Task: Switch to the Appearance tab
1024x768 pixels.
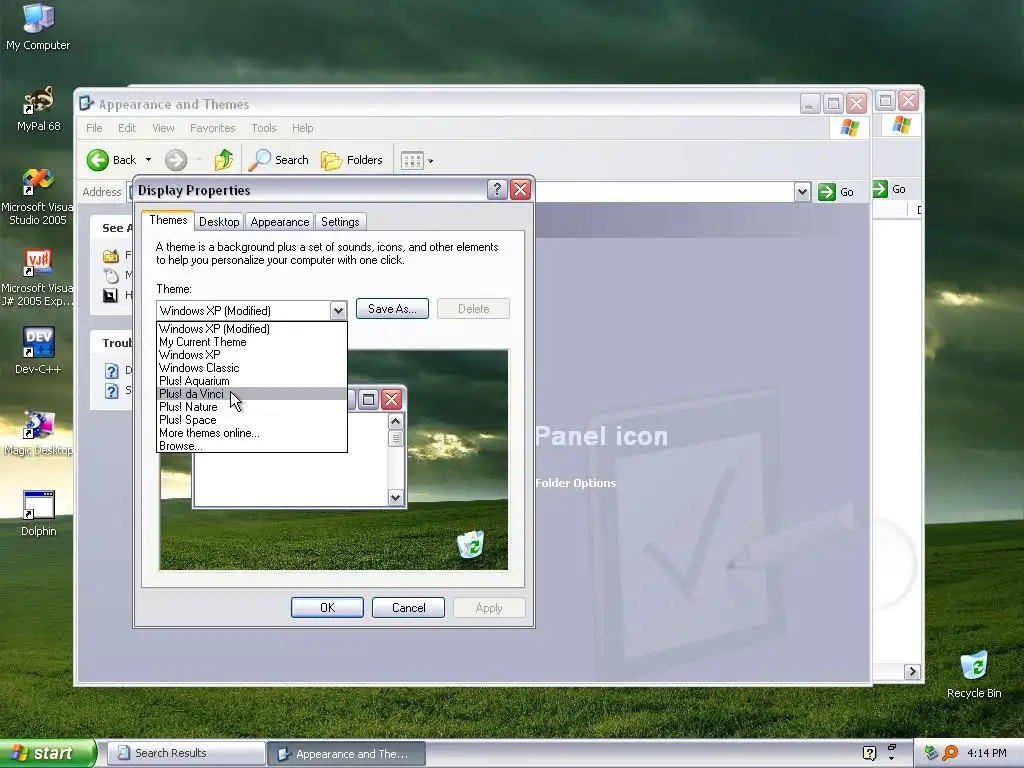Action: (x=280, y=222)
